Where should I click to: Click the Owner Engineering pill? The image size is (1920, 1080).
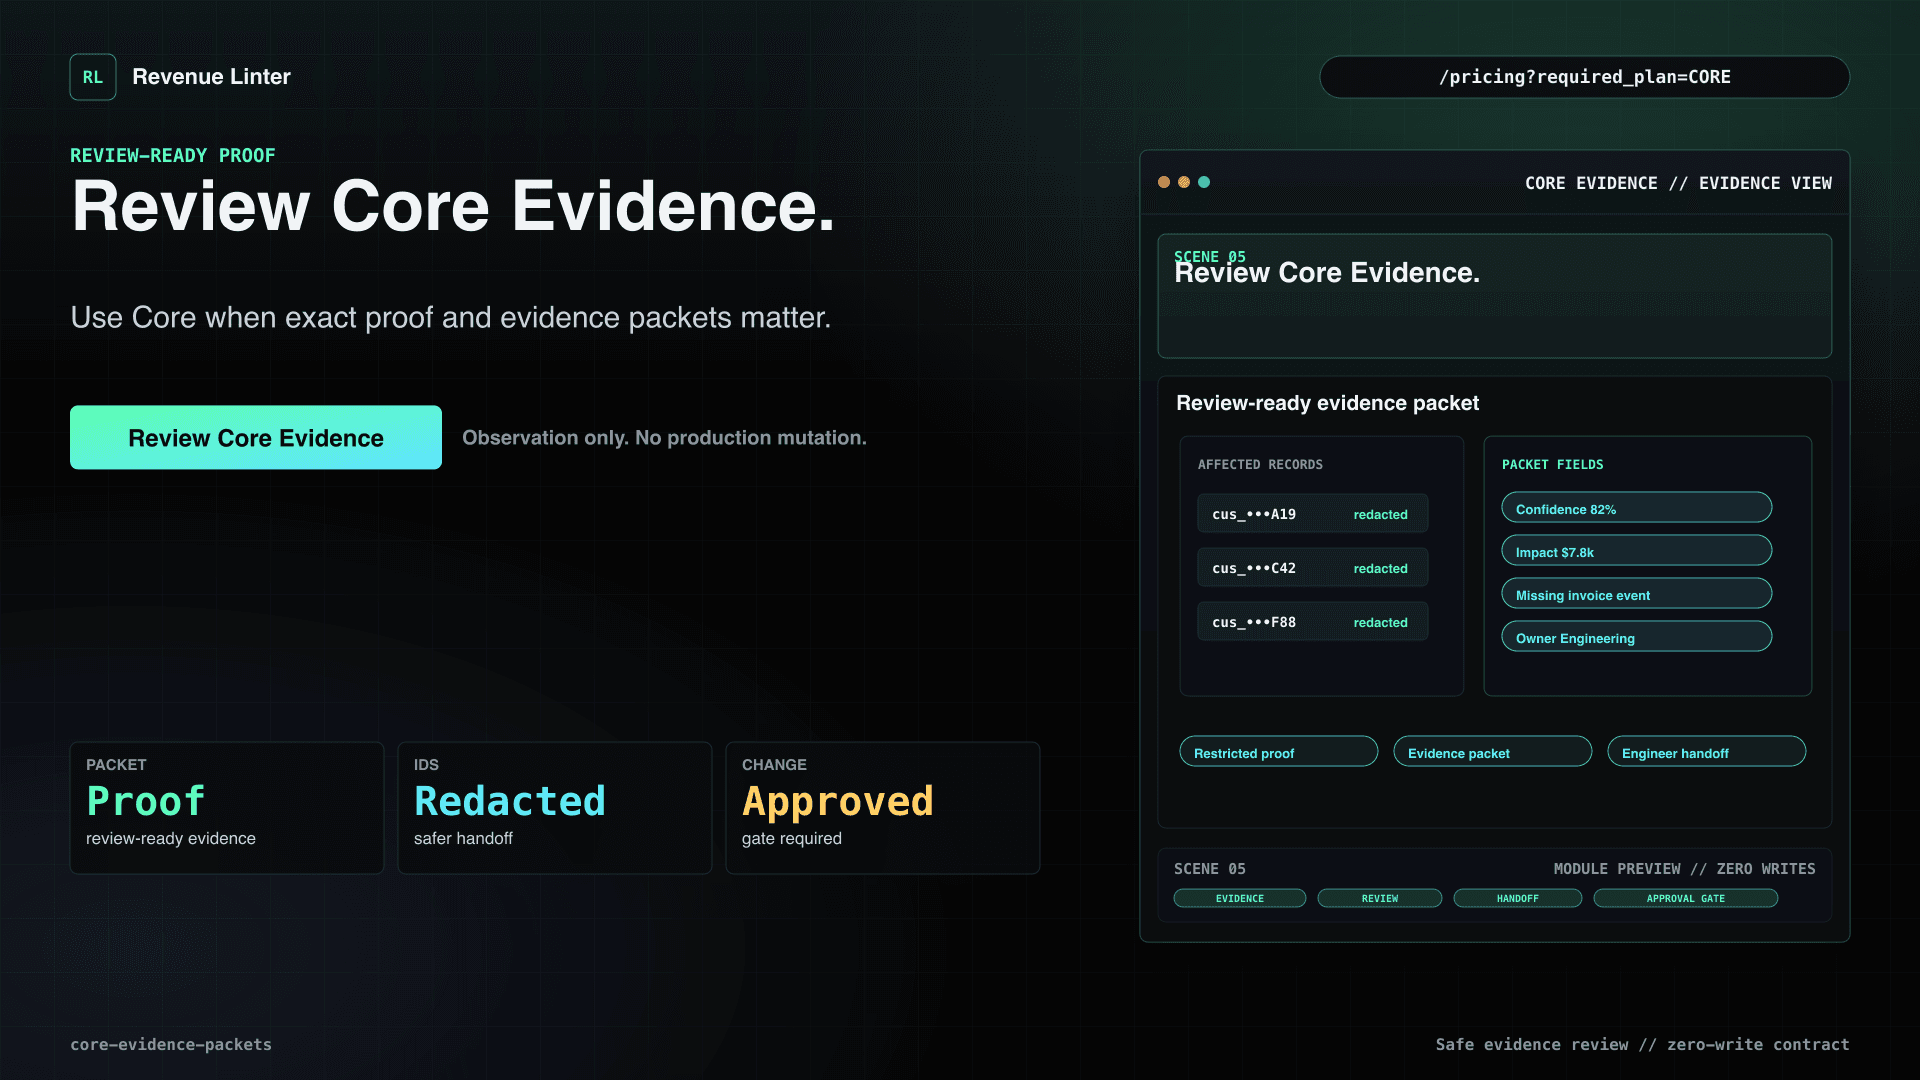(x=1636, y=637)
